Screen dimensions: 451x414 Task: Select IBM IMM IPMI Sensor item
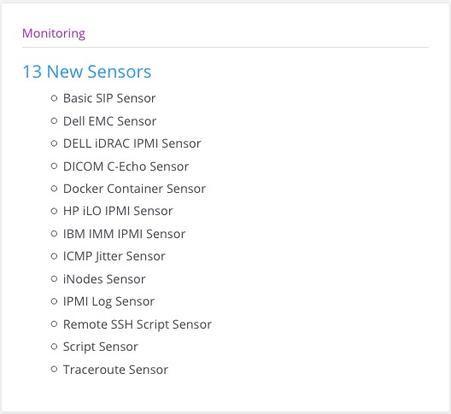click(124, 234)
